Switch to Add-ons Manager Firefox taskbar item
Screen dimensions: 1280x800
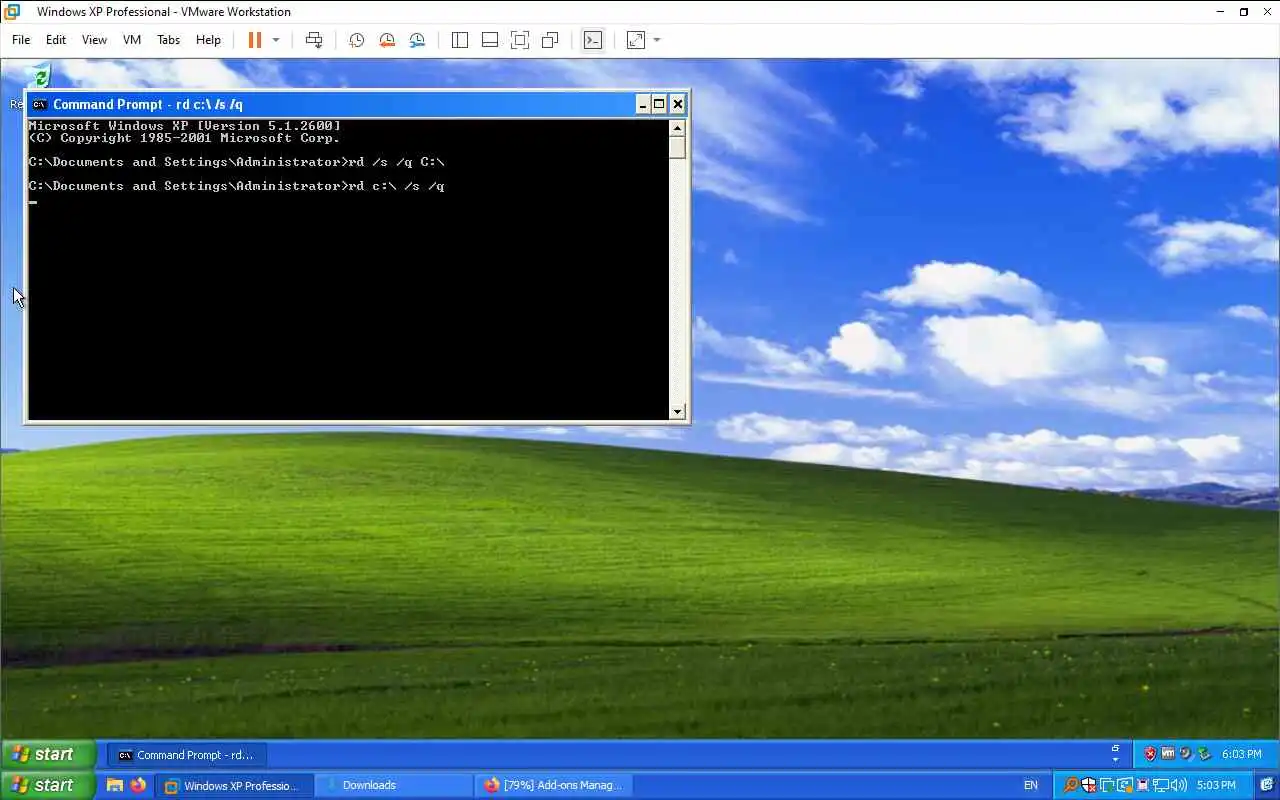[x=553, y=785]
